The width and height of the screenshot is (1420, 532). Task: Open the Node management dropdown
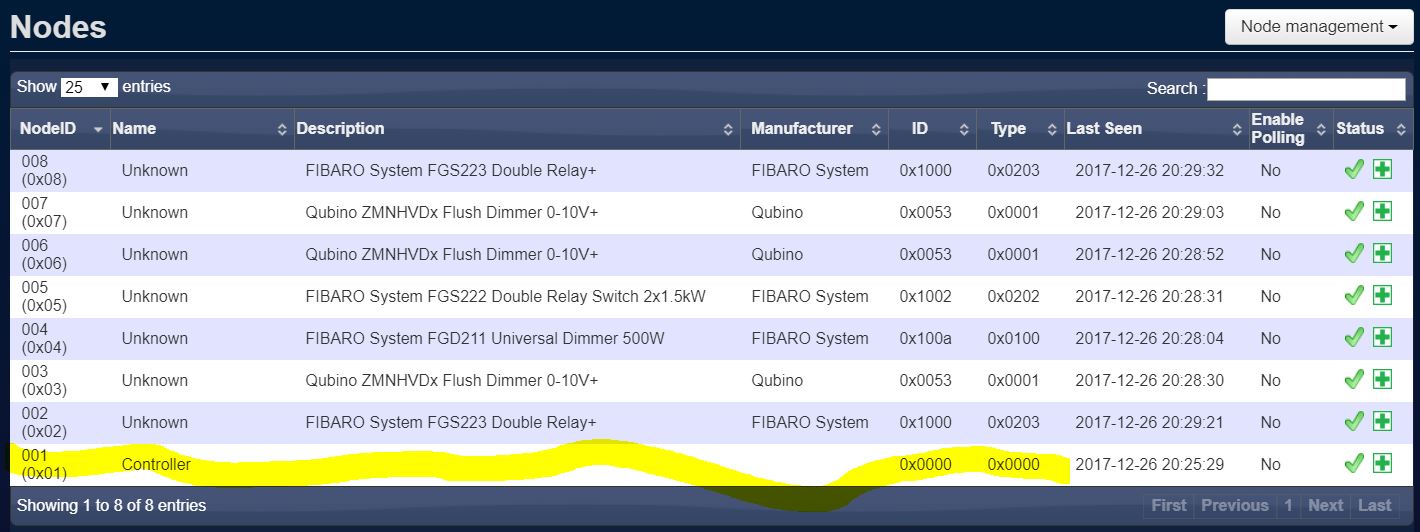click(x=1318, y=27)
